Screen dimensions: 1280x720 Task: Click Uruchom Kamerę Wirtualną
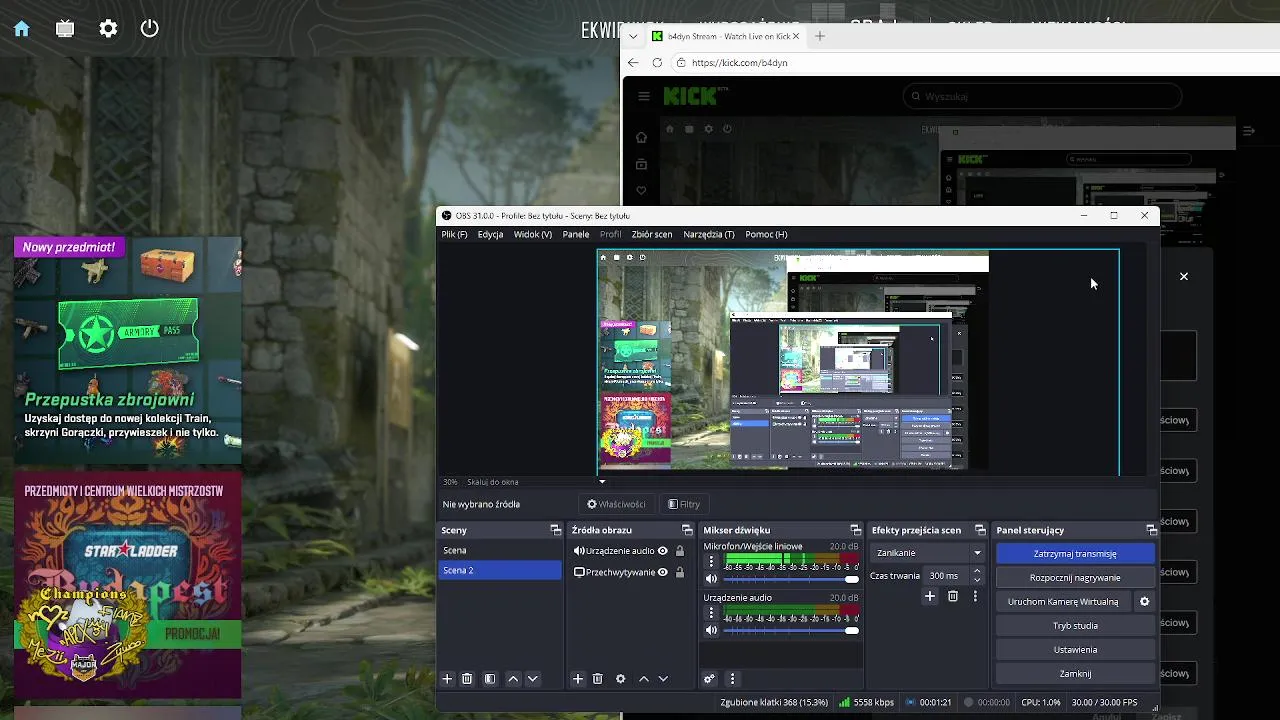coord(1063,601)
